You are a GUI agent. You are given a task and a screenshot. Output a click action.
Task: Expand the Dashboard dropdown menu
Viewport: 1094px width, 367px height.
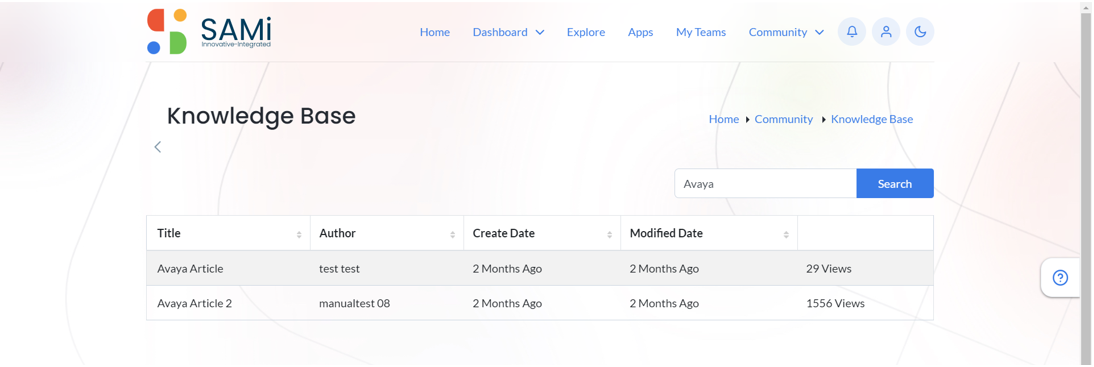(508, 32)
